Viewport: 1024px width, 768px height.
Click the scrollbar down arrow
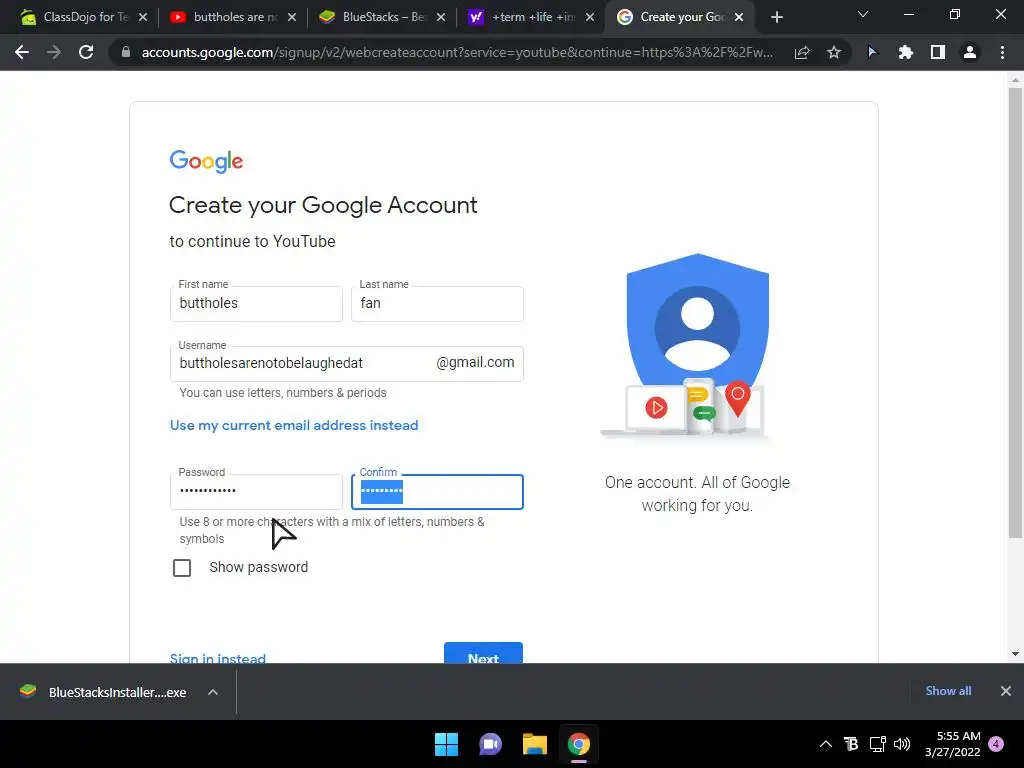coord(1015,654)
